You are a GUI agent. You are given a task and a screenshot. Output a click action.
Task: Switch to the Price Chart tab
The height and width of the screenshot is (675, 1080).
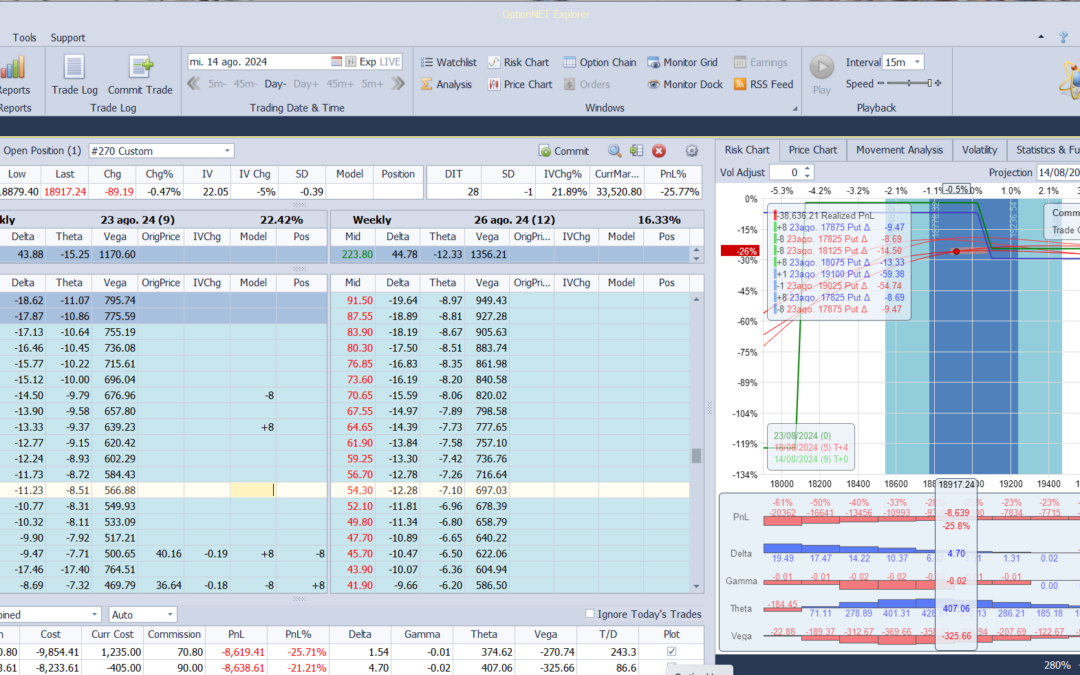coord(812,150)
